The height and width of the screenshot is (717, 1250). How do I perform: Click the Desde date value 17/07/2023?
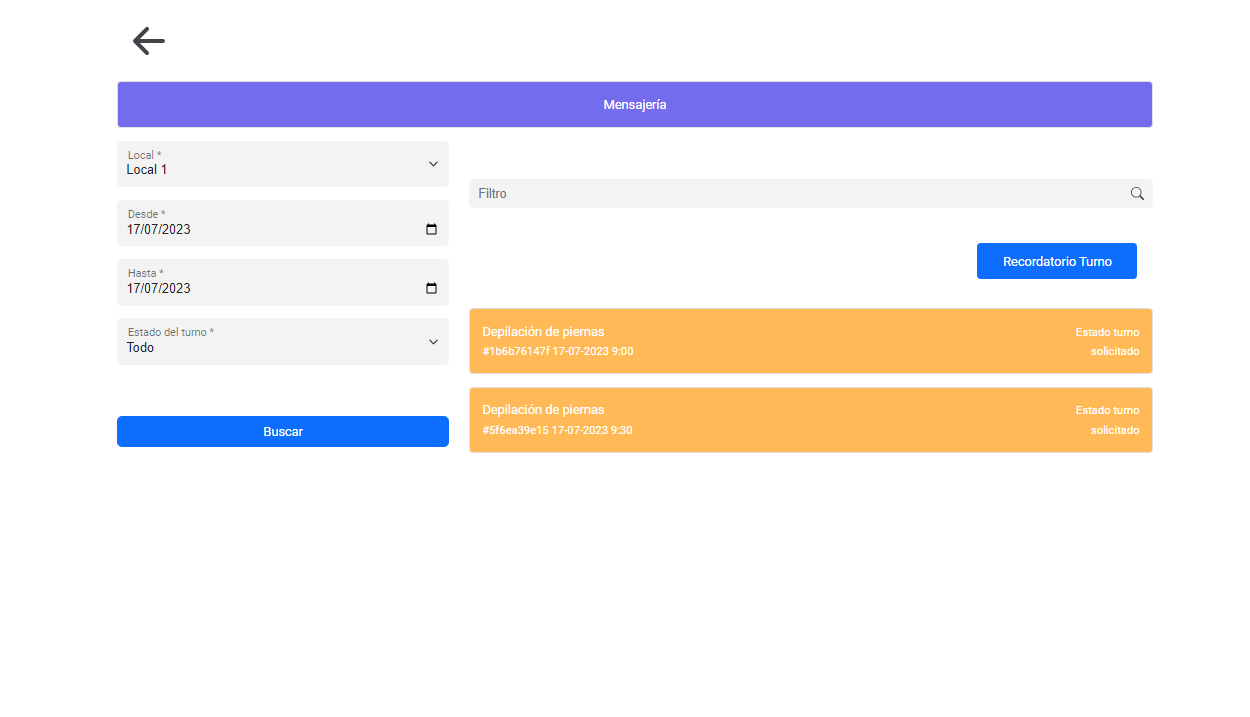(159, 229)
